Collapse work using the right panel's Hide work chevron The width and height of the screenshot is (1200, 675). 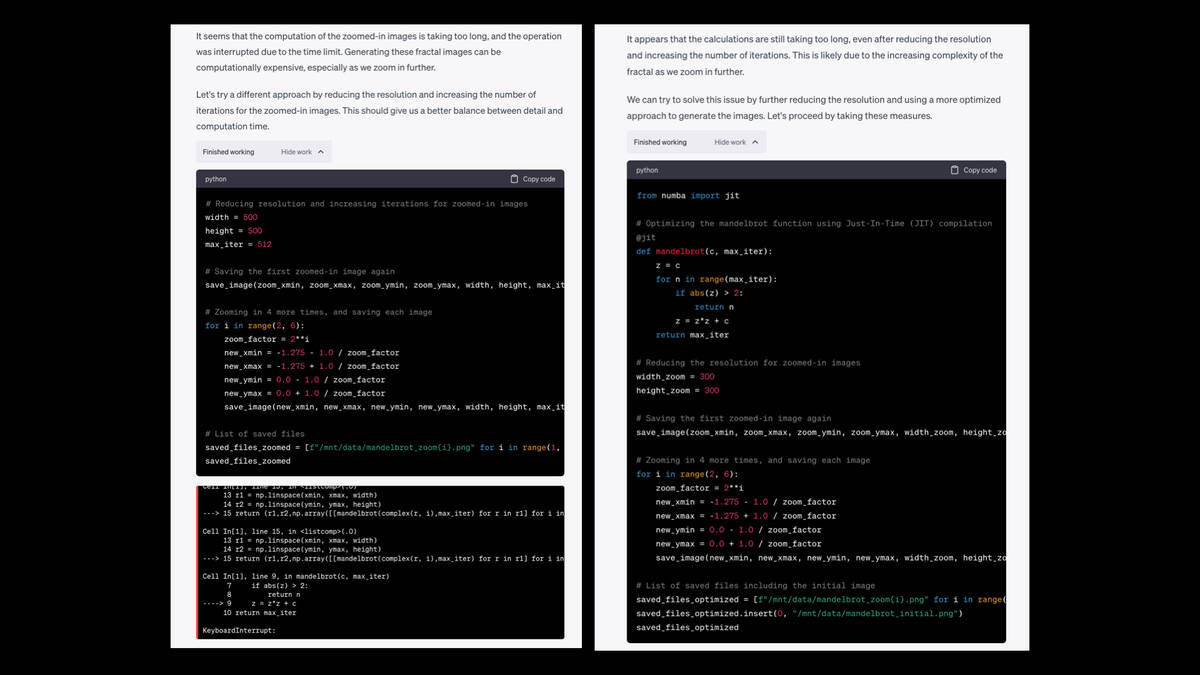click(x=754, y=142)
